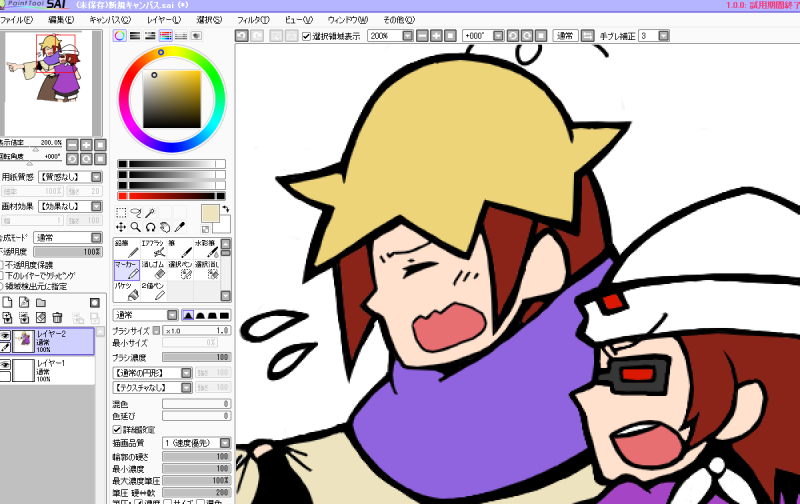Open the 画材効果 effect dropdown
Viewport: 800px width, 504px height.
point(96,206)
